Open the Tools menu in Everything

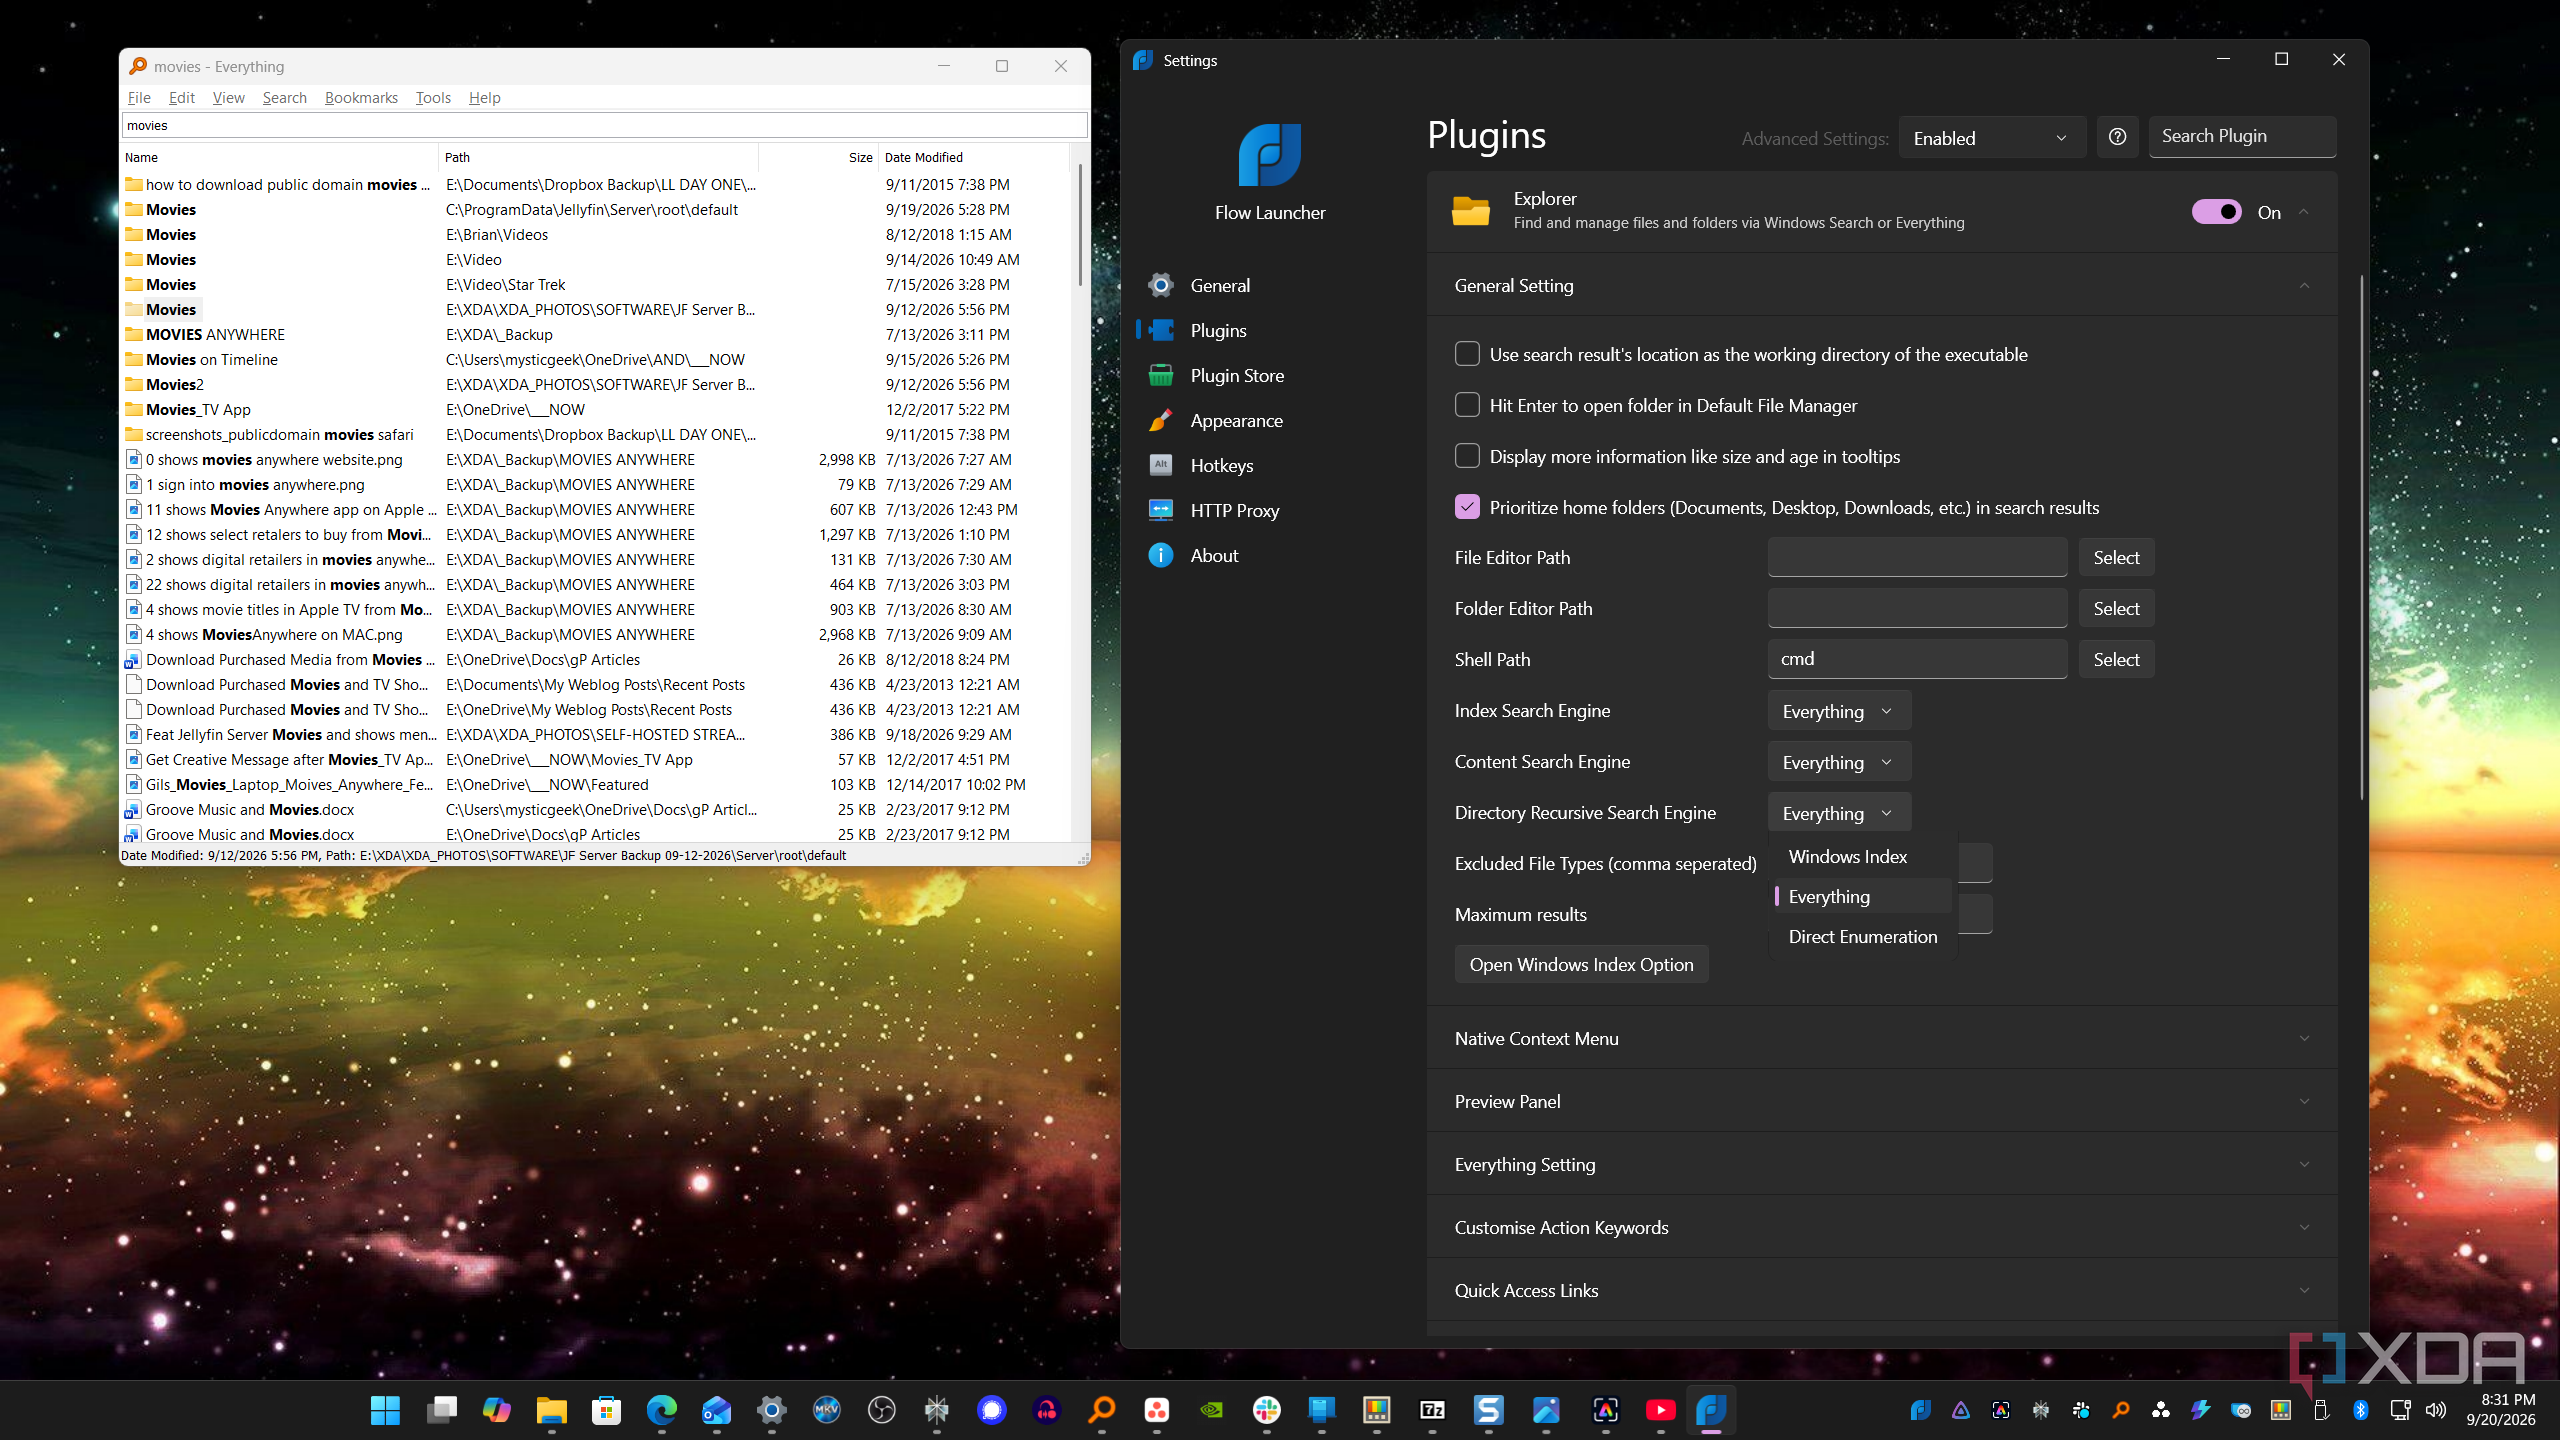pos(433,97)
